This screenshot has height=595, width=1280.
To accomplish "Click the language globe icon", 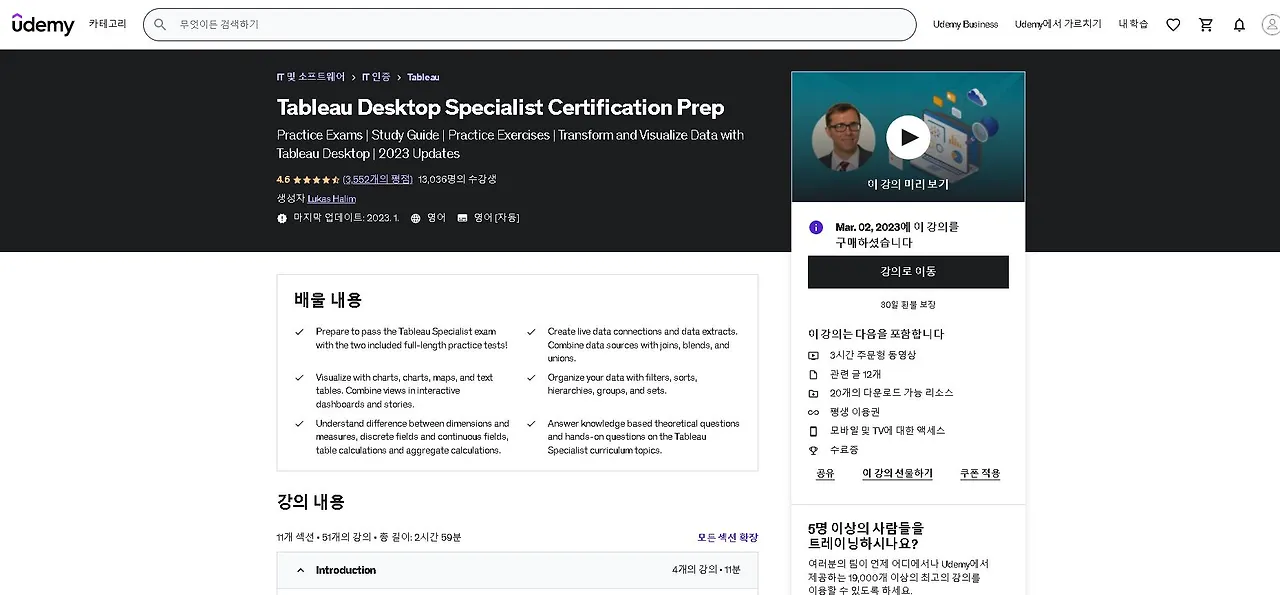I will point(416,218).
